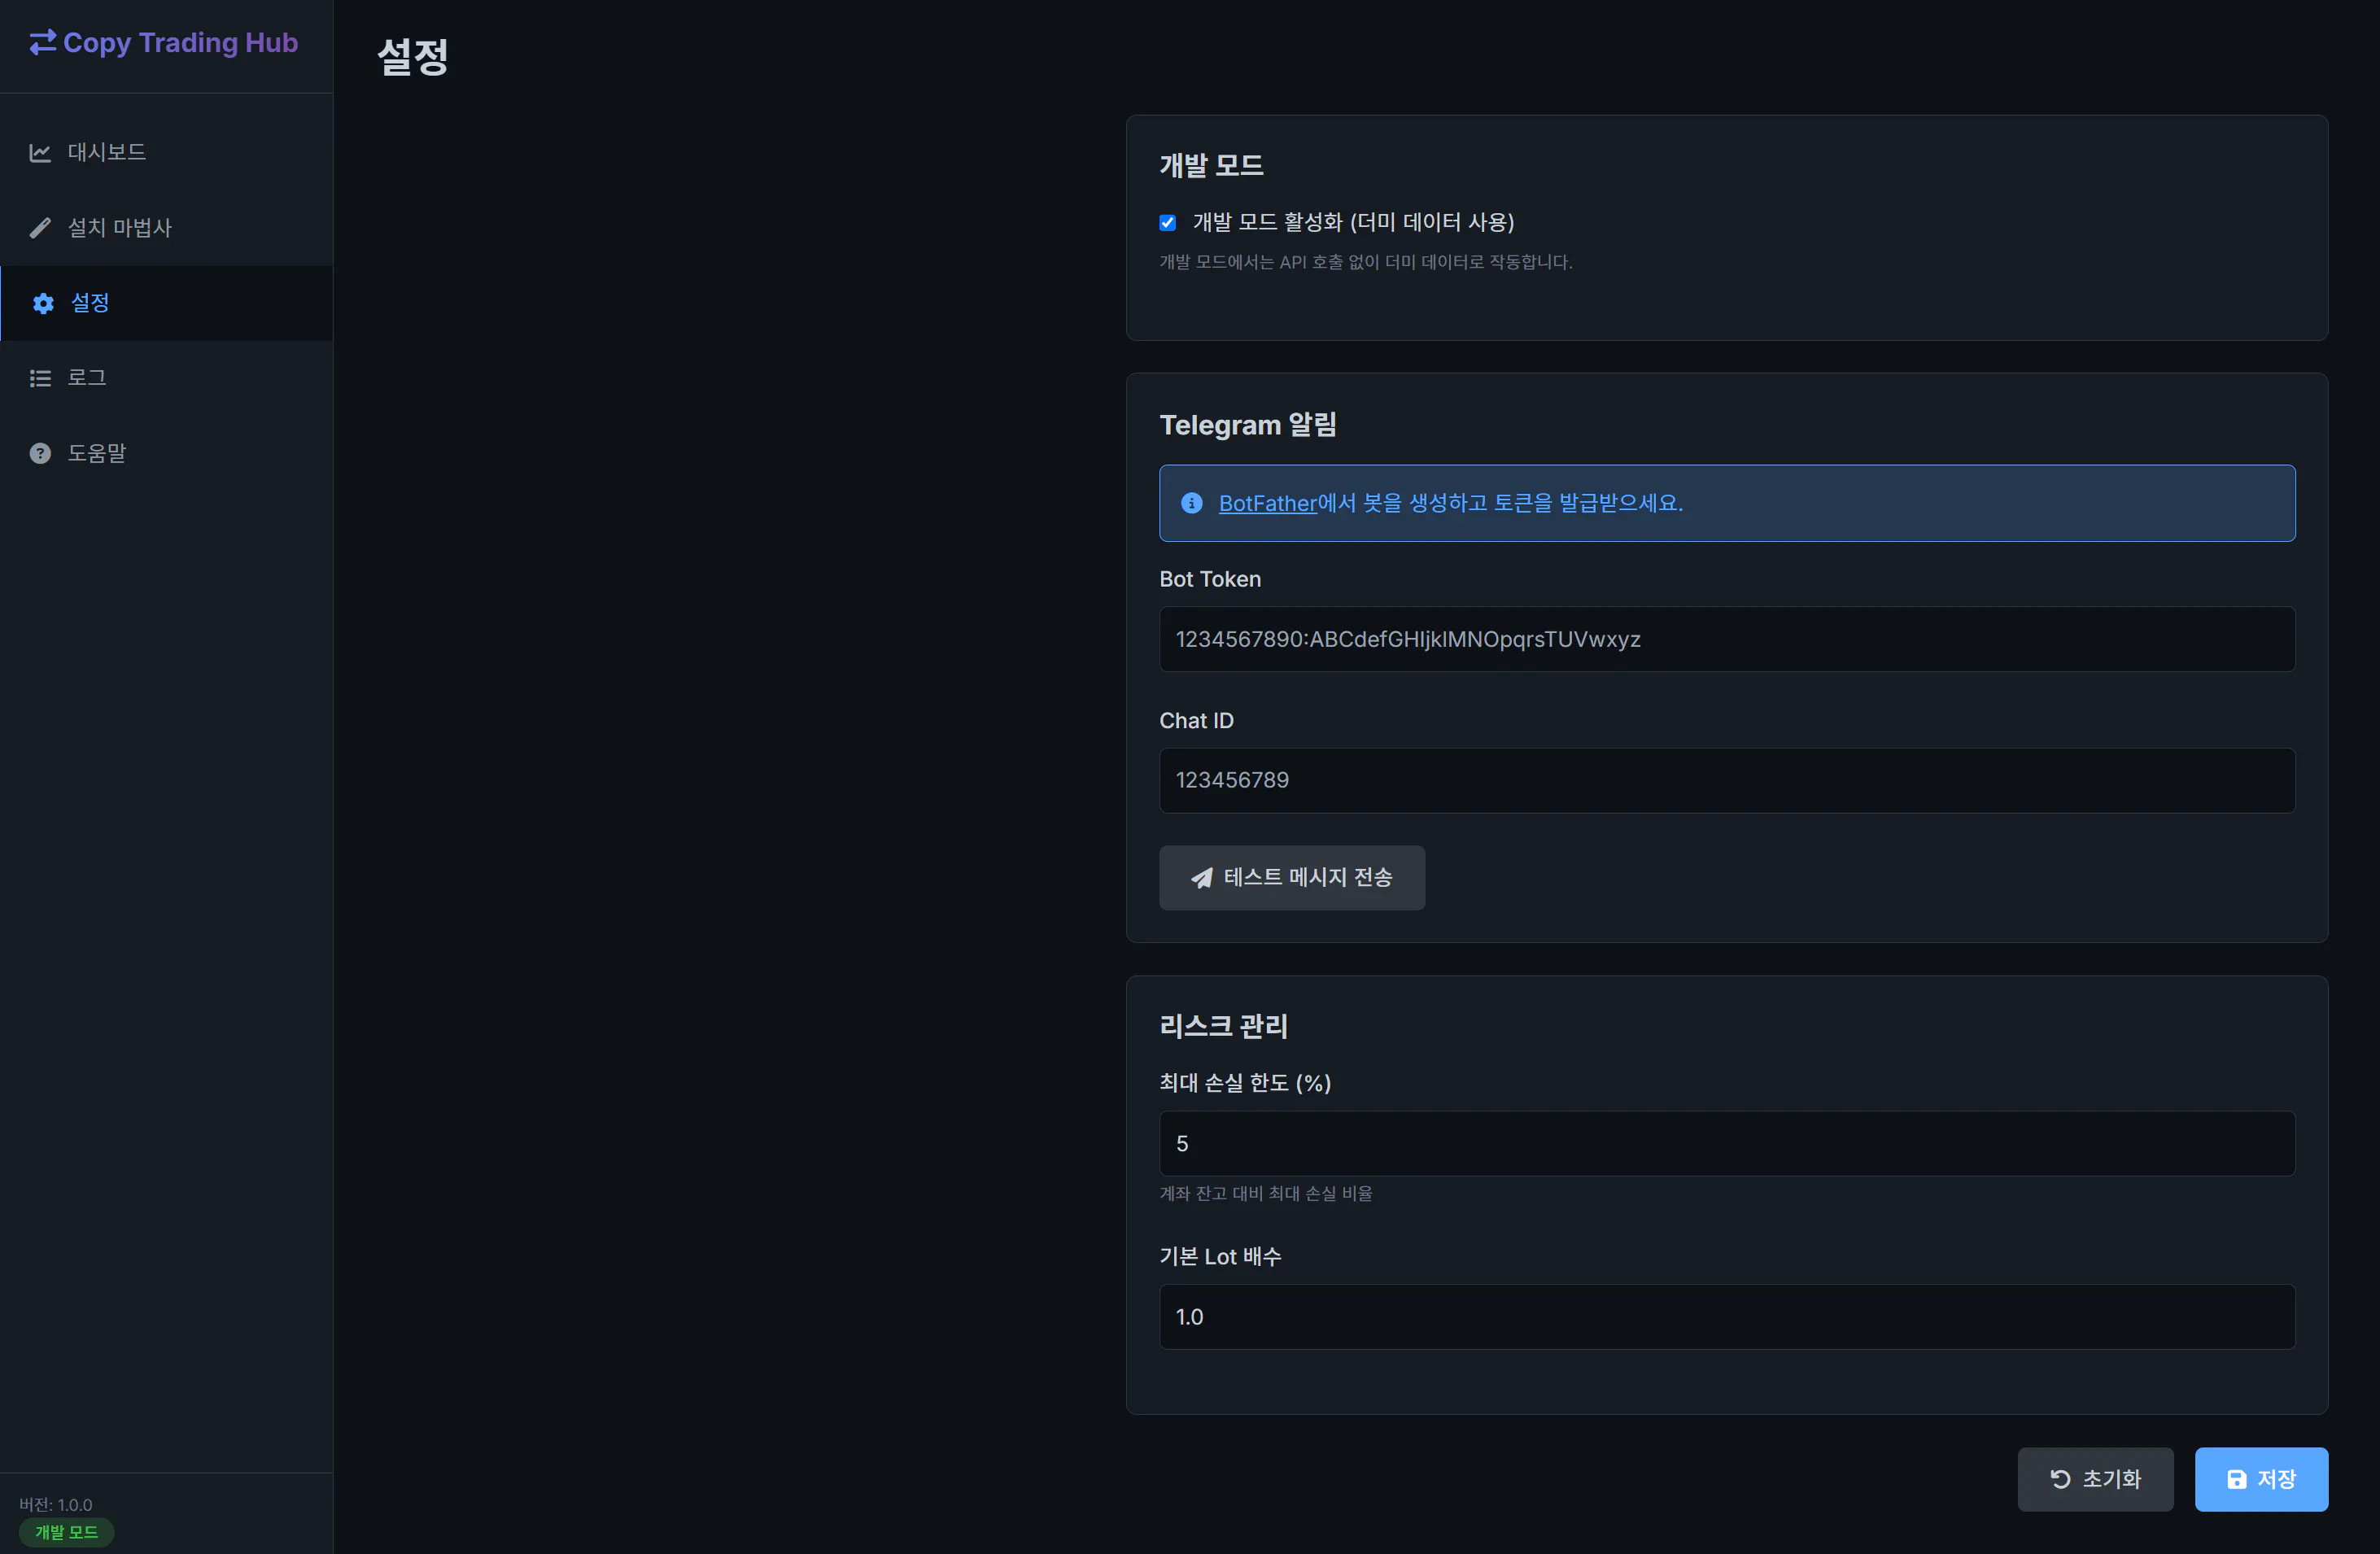Screen dimensions: 2380x1554
Task: Go to the 도움말 page
Action: click(x=97, y=453)
